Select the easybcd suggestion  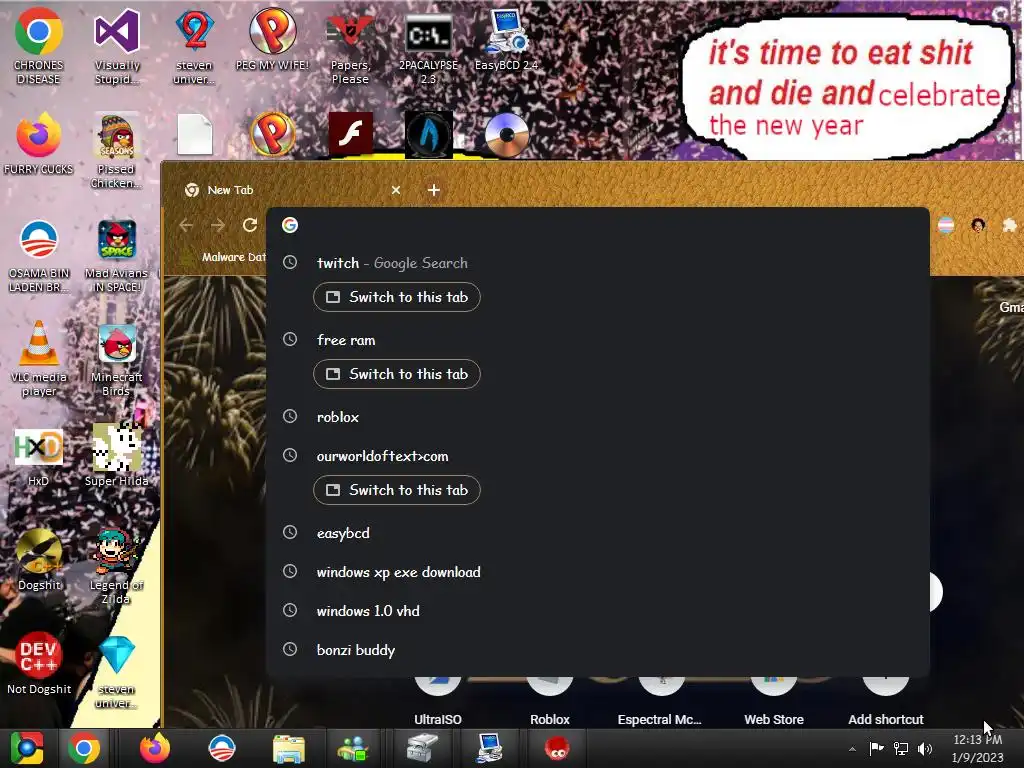pos(598,533)
